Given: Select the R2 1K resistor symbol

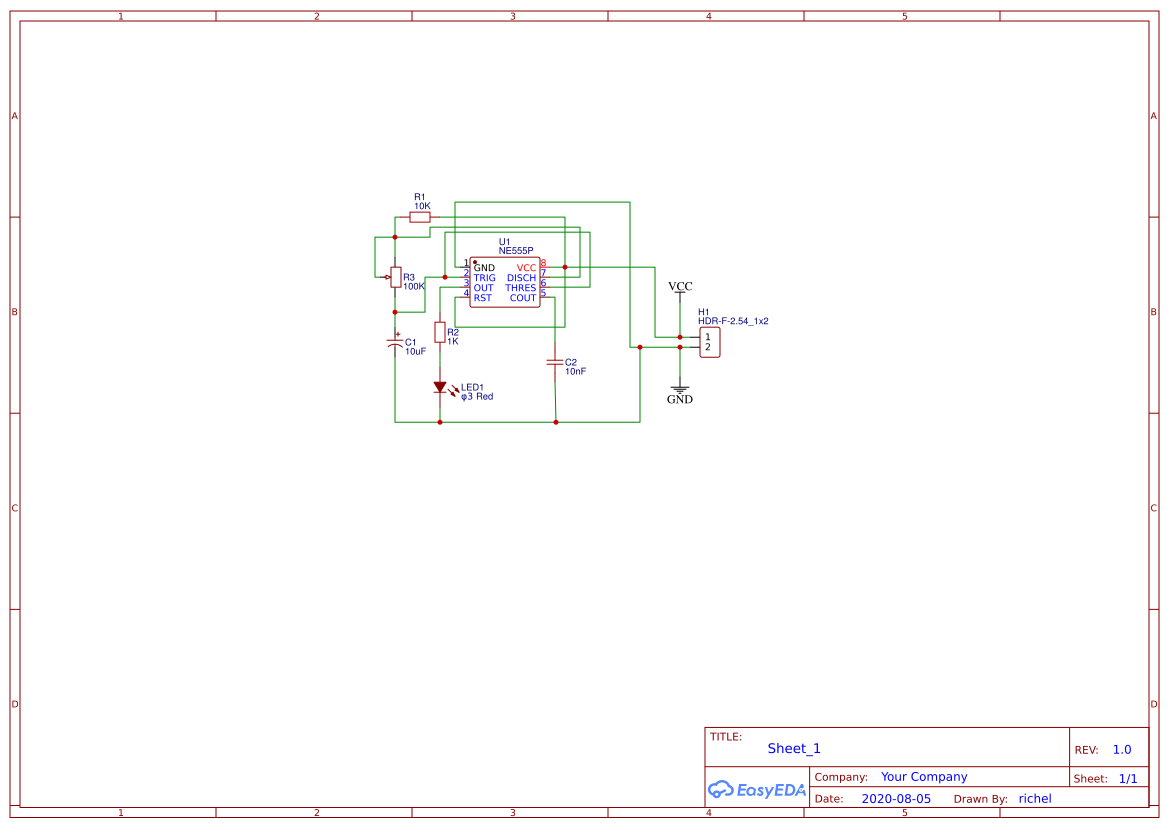Looking at the screenshot, I should (441, 333).
